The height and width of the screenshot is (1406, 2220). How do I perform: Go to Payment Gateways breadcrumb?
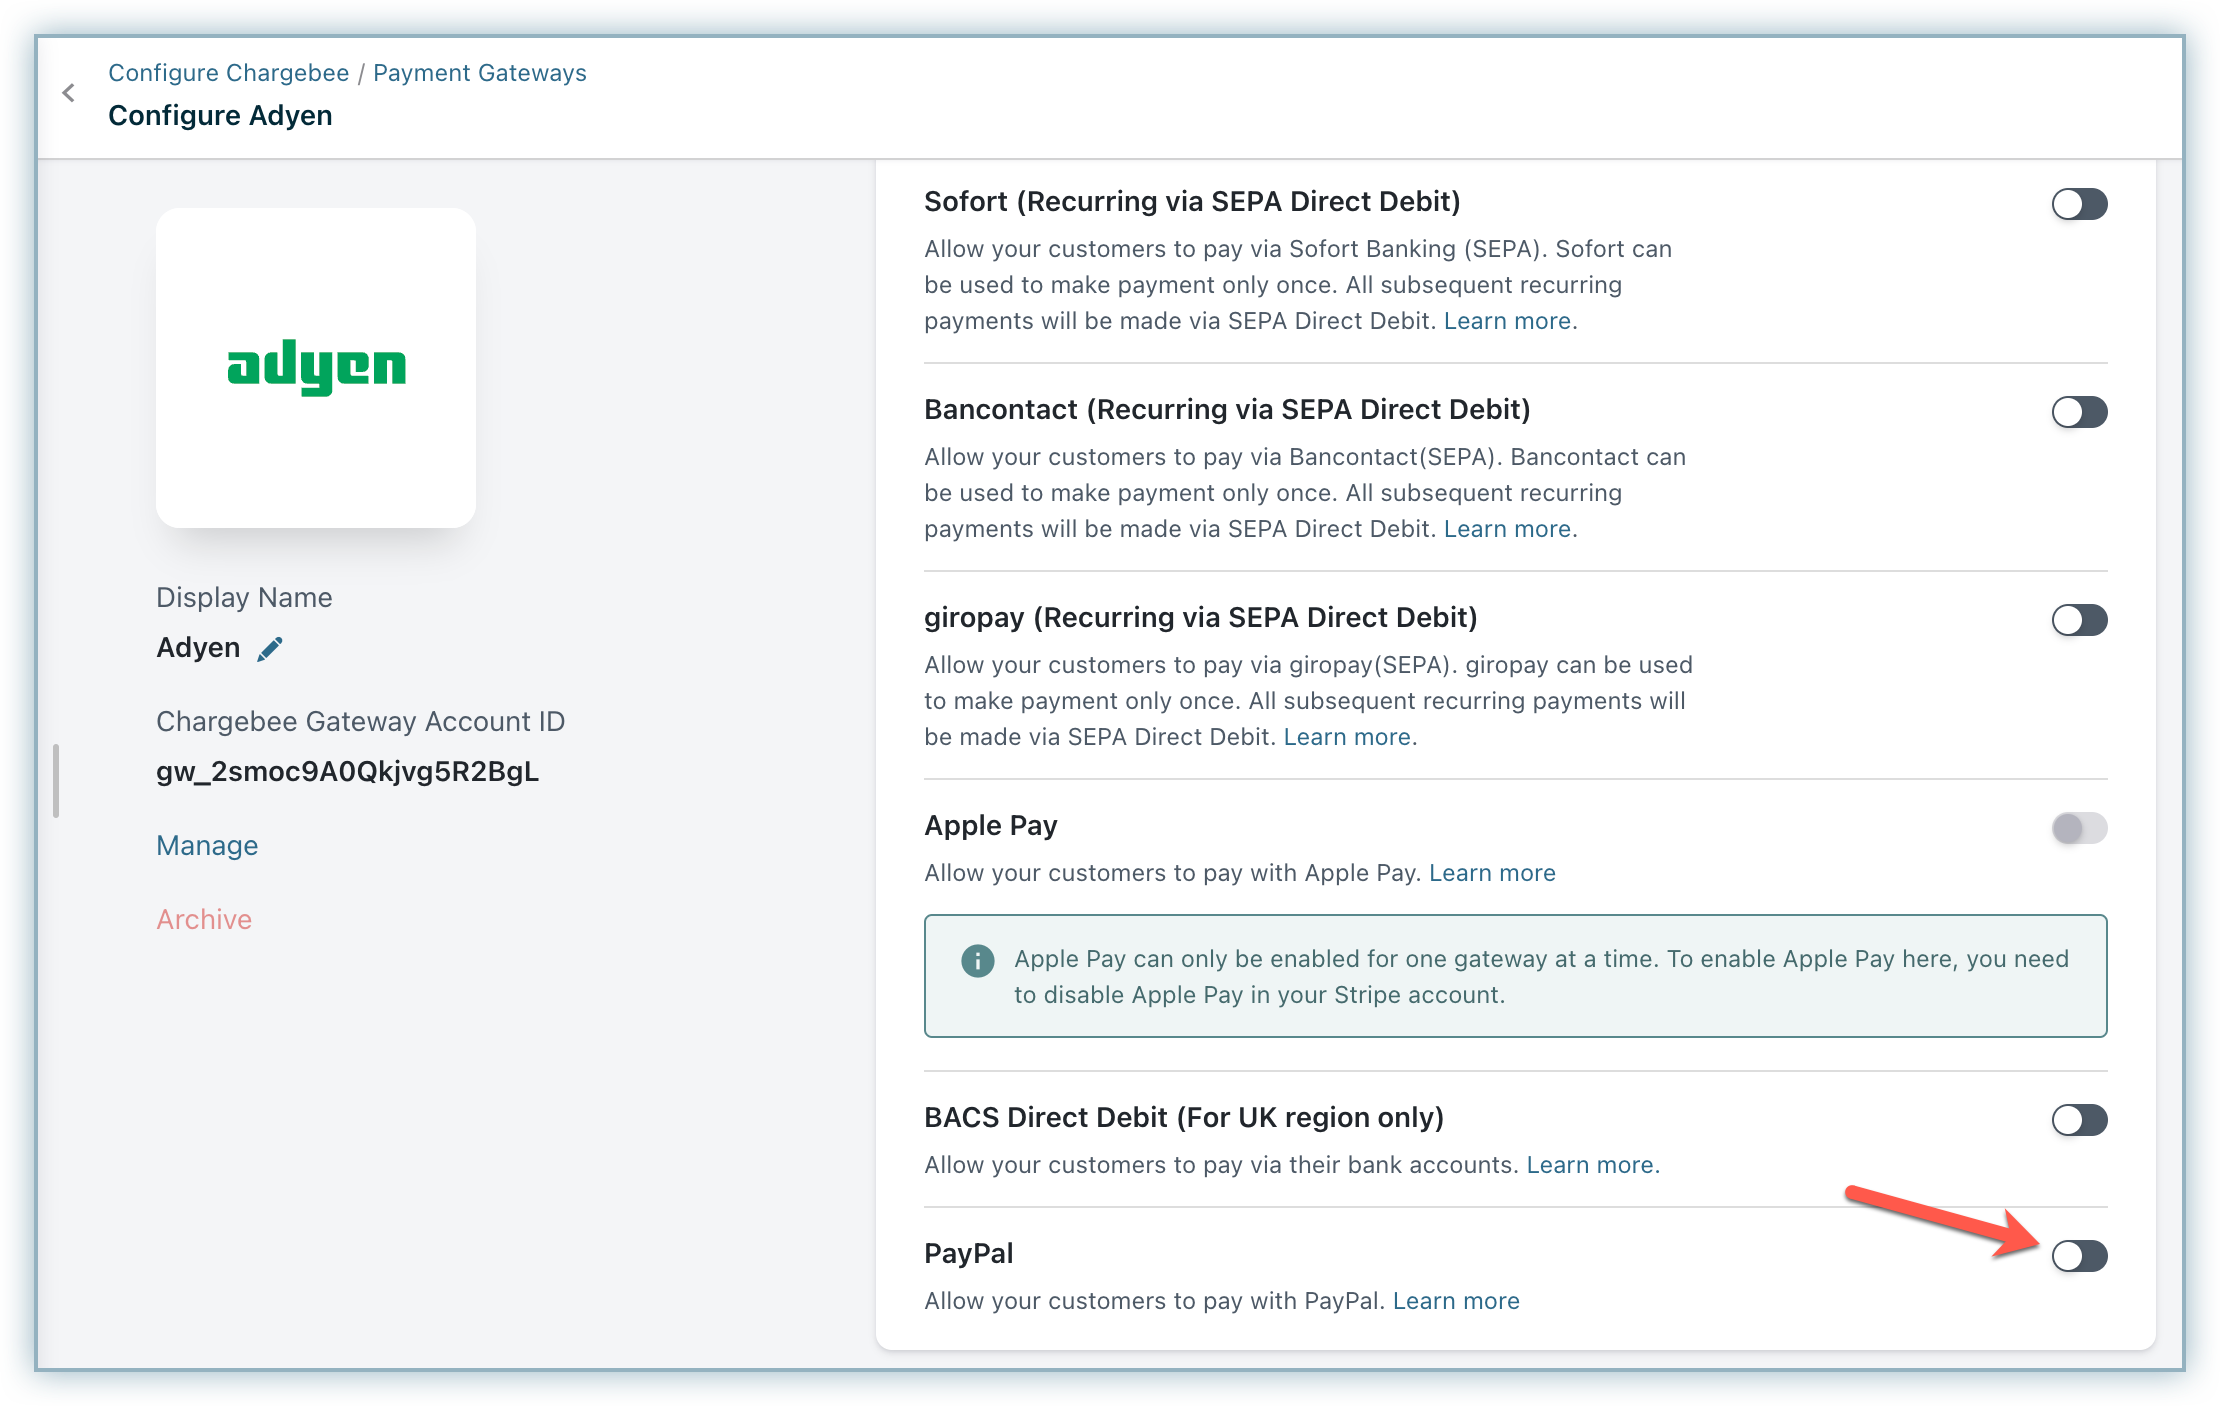point(479,73)
